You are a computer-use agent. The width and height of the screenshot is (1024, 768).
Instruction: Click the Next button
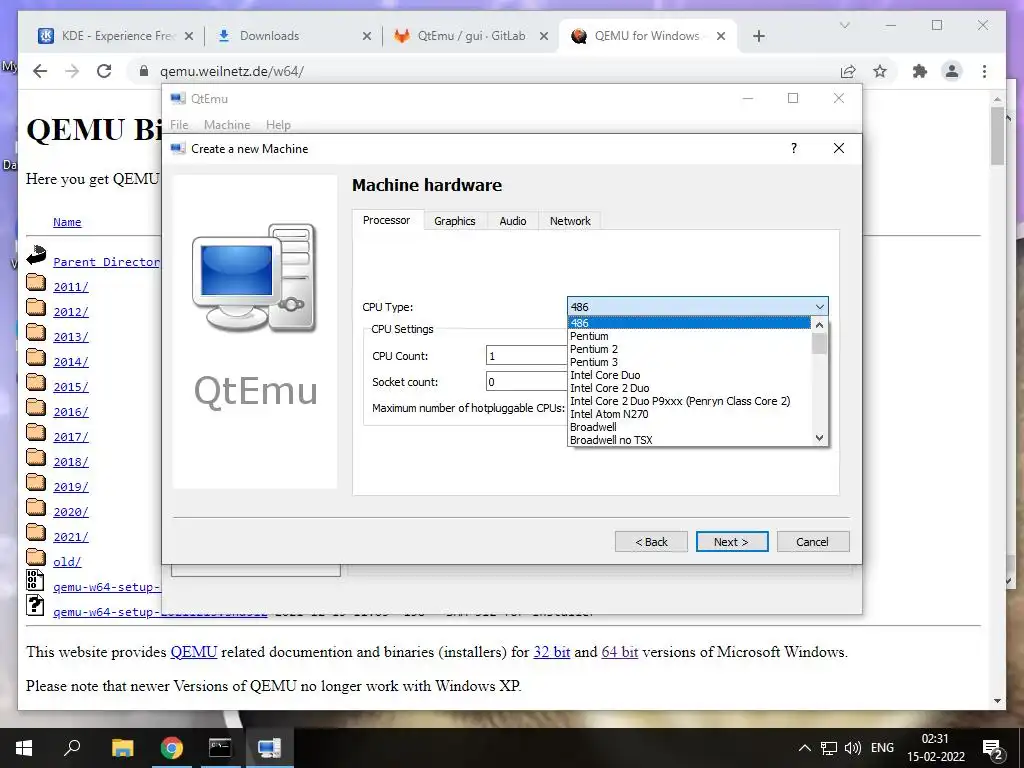pos(731,541)
